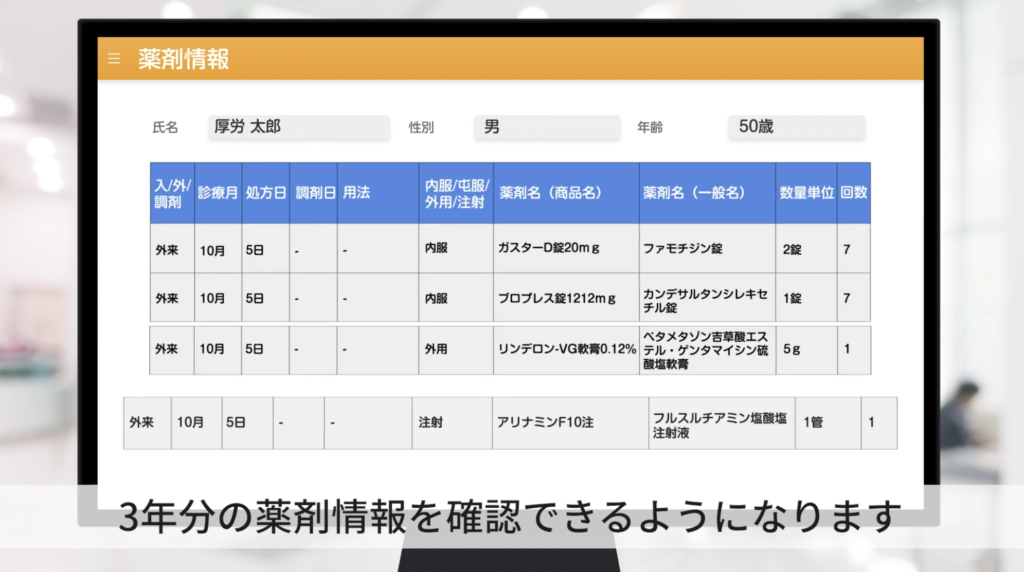Click the 用法 column header
This screenshot has height=572, width=1024.
coord(378,193)
